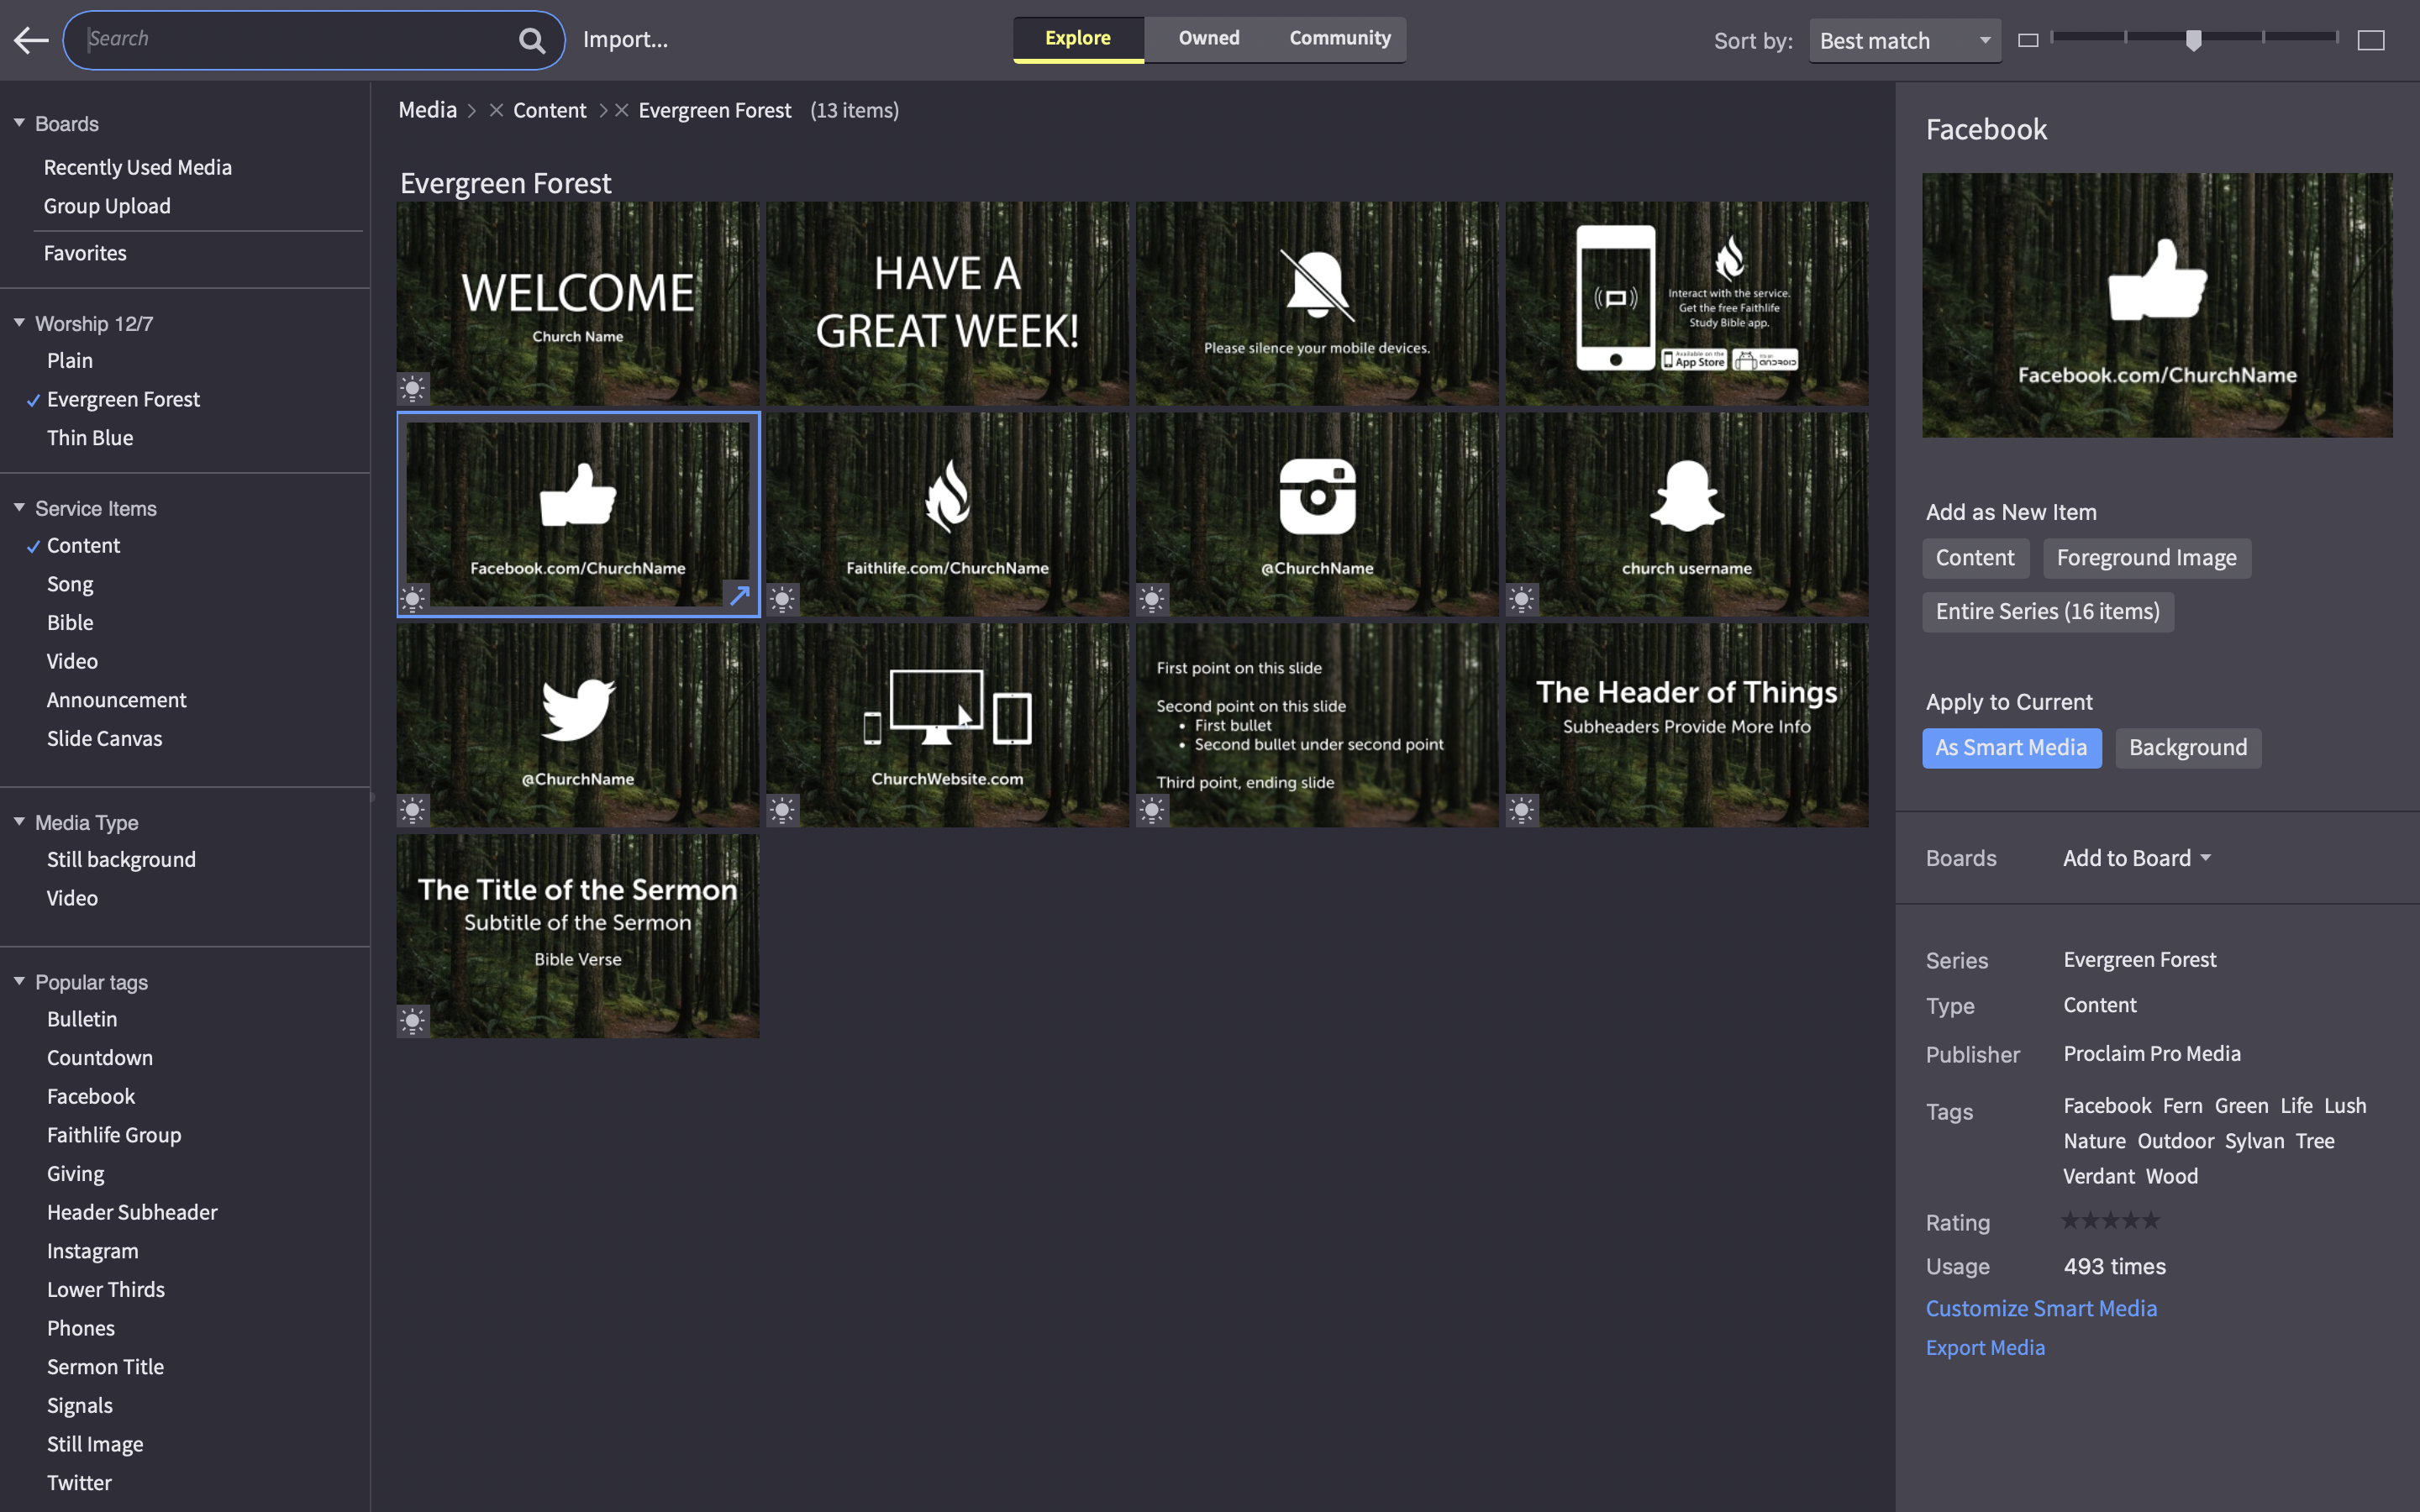
Task: Add as new Content item
Action: pos(1975,558)
